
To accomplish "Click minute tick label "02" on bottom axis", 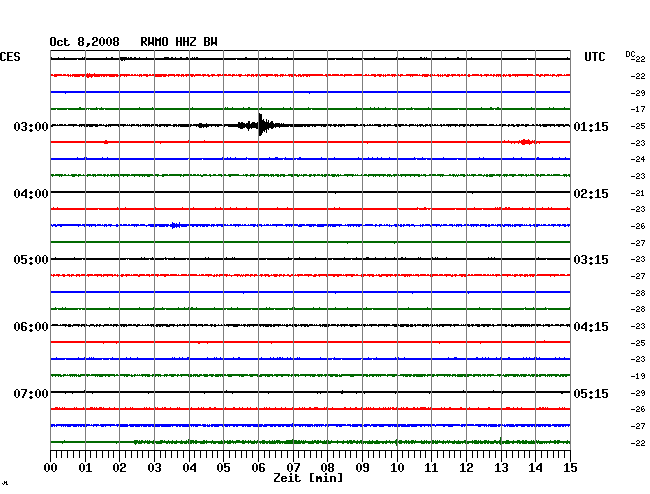I will [119, 468].
